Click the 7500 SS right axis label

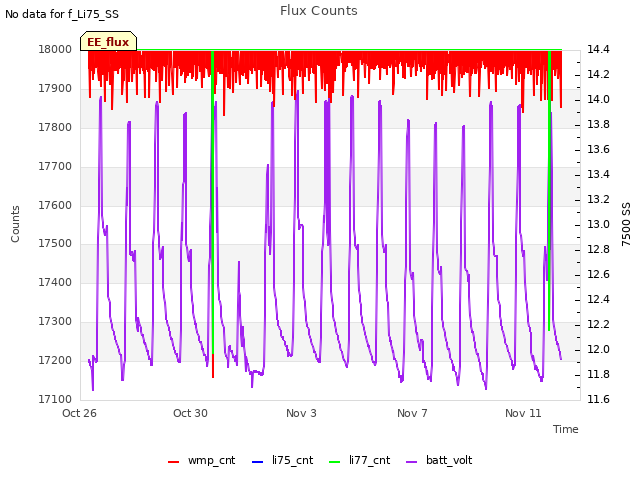(x=626, y=224)
